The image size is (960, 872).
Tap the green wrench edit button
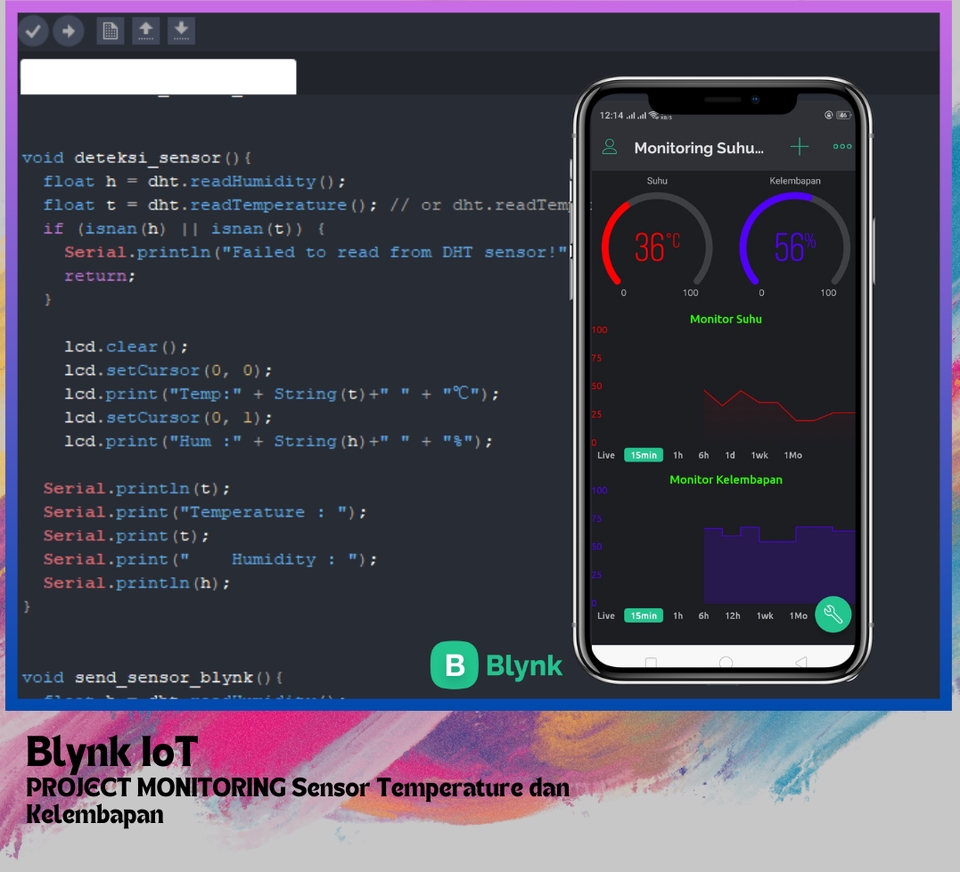point(833,614)
